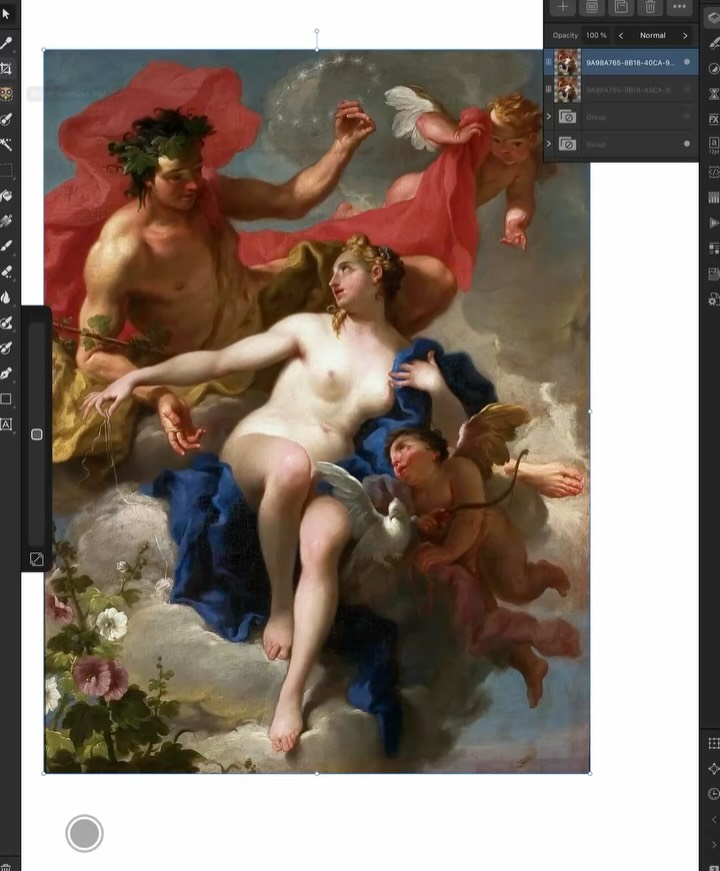Select the Move tool arrow
Viewport: 720px width, 871px height.
click(x=6, y=14)
